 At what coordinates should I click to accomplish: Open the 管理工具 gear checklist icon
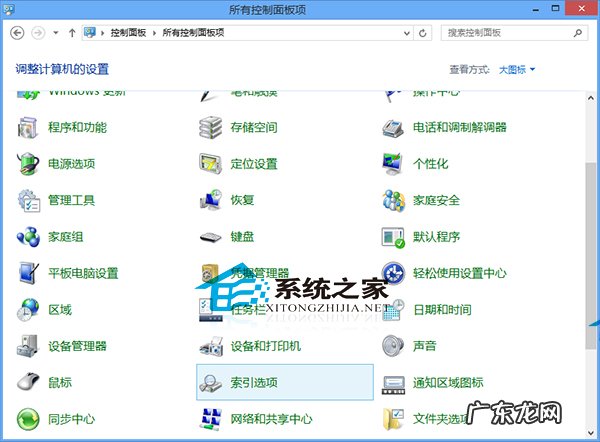point(29,200)
